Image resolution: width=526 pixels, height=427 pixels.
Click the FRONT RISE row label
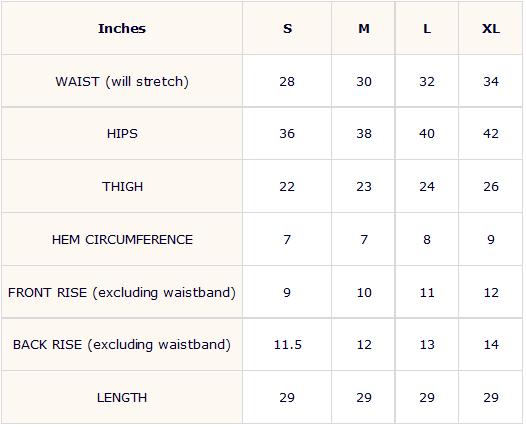click(122, 292)
